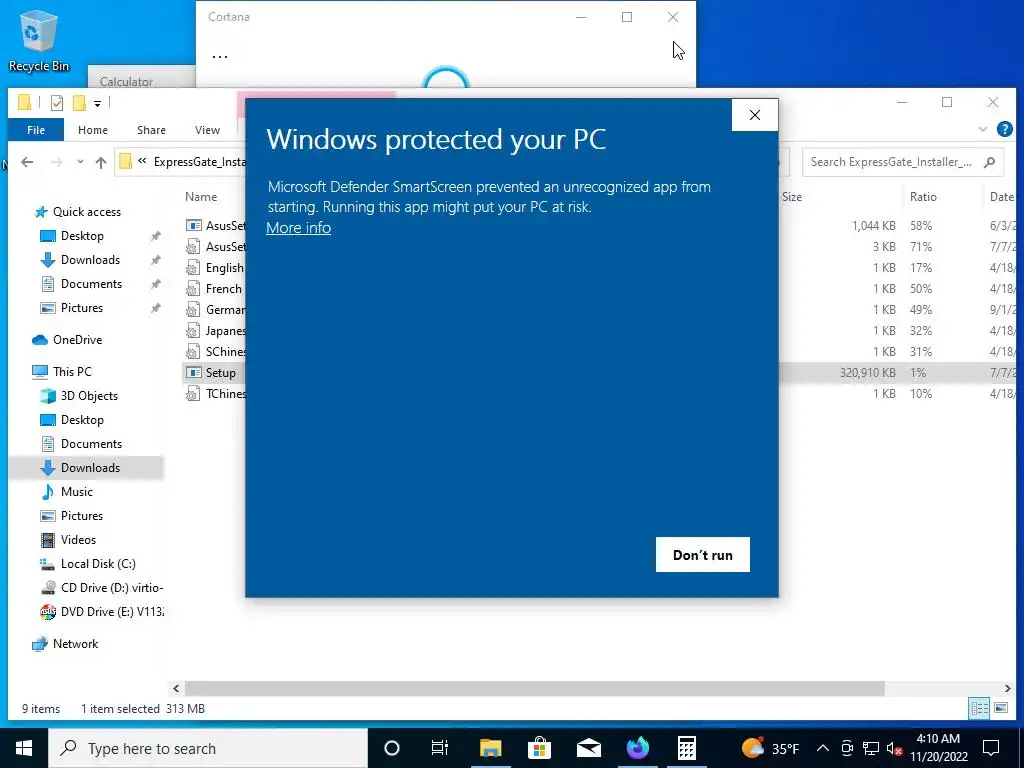
Task: Open the View ribbon tab
Action: [x=207, y=130]
